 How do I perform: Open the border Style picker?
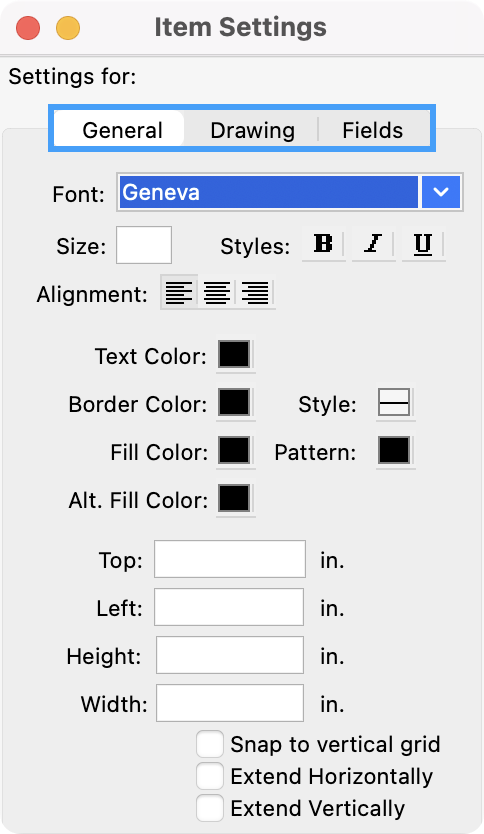[394, 403]
